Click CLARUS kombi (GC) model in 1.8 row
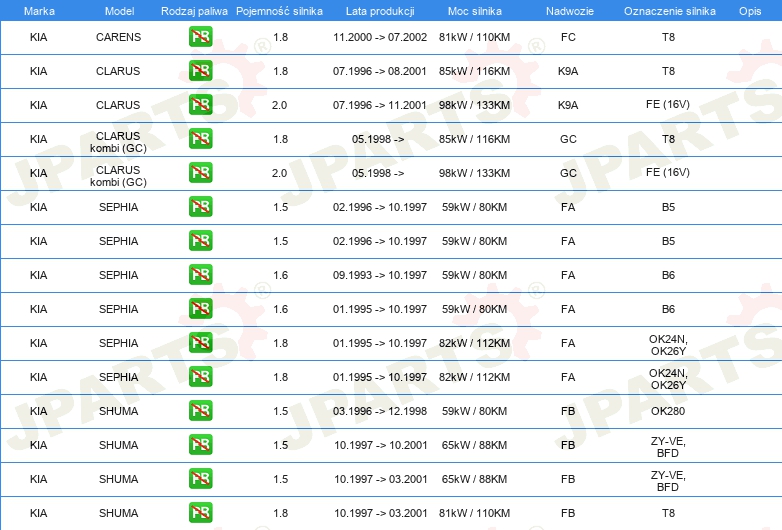This screenshot has width=782, height=530. 118,142
